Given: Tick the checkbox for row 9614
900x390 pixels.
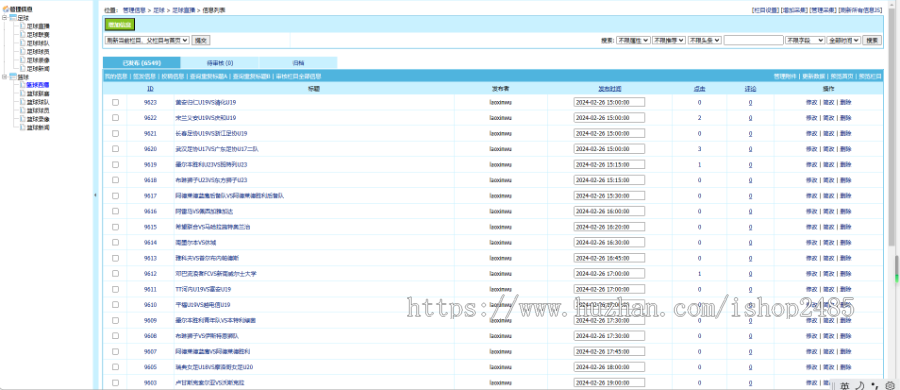Looking at the screenshot, I should (x=115, y=242).
